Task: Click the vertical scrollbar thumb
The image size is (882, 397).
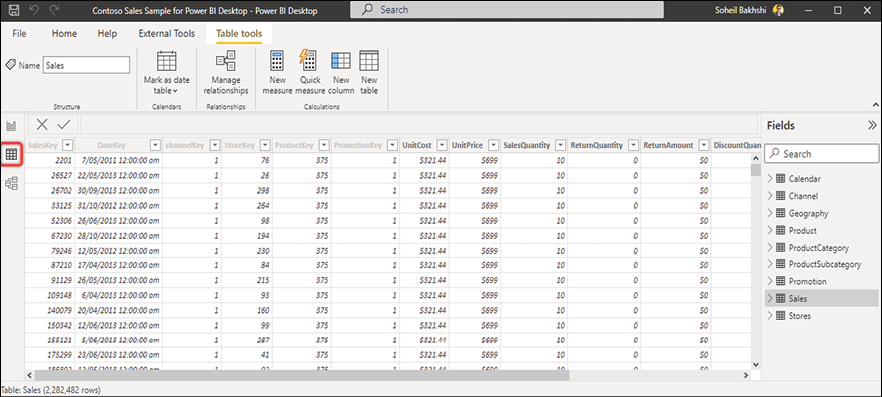Action: tap(756, 170)
